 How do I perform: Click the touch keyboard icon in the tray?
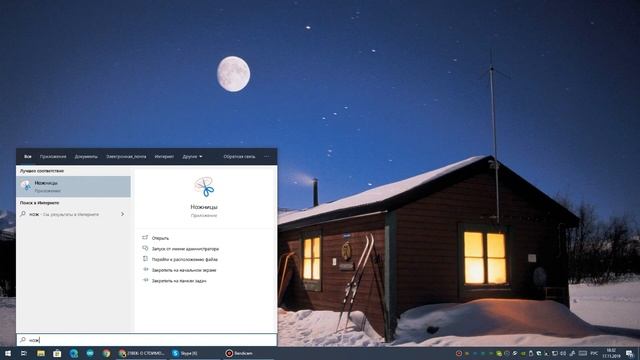click(582, 353)
